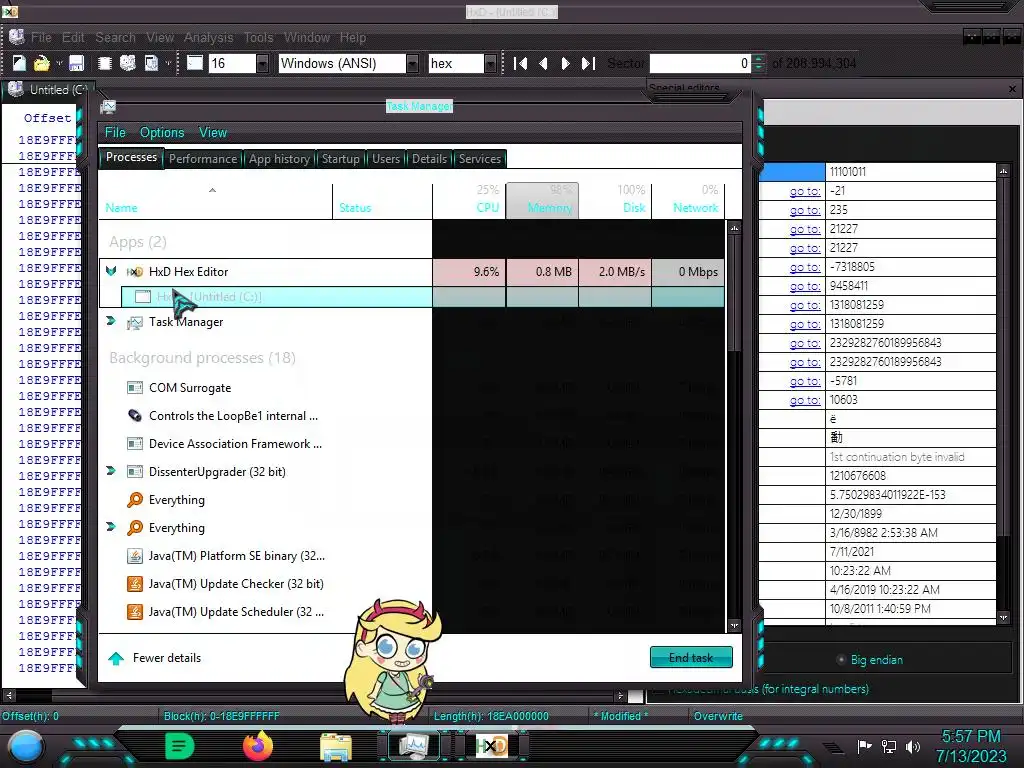Open Firefox from the taskbar
1024x768 pixels.
point(258,746)
